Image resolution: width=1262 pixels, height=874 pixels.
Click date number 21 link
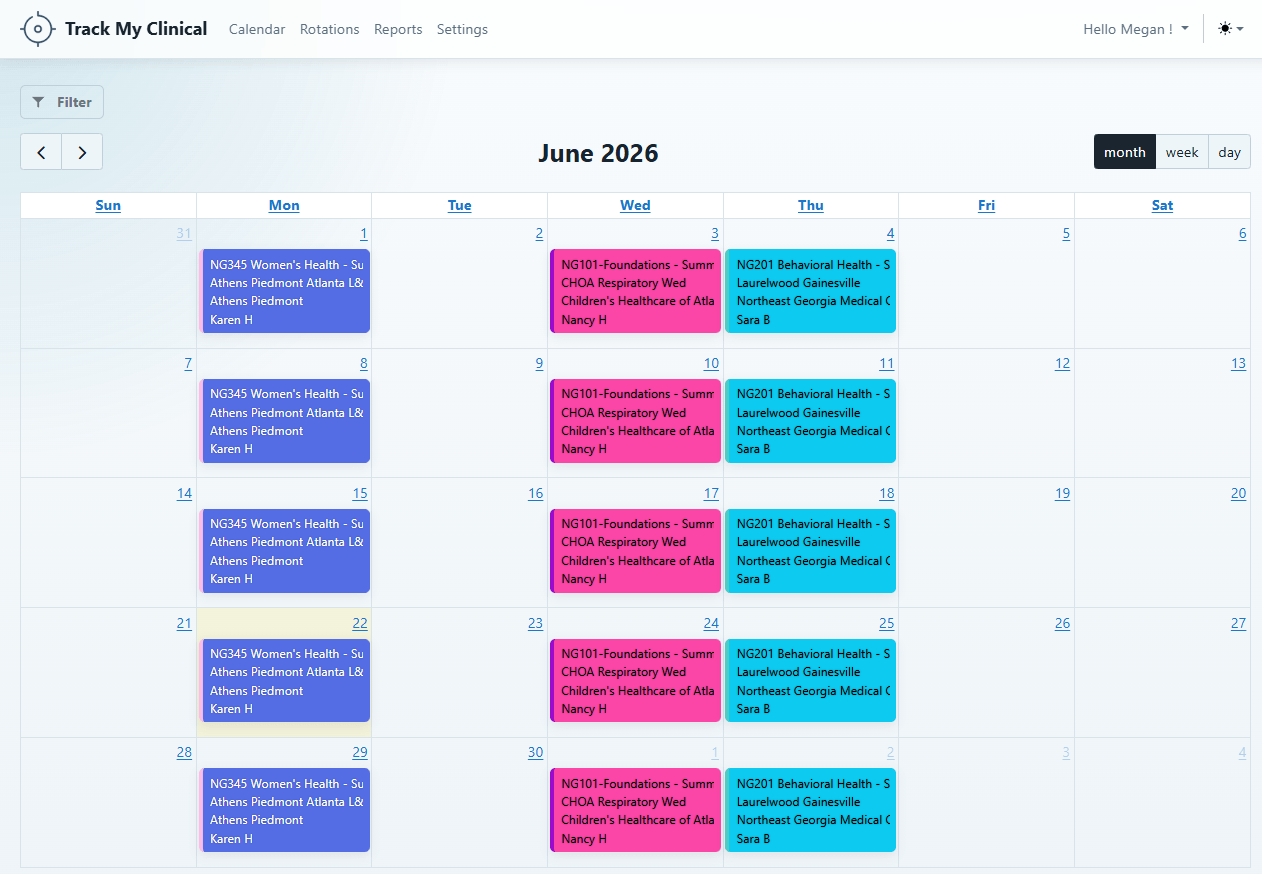pos(184,624)
